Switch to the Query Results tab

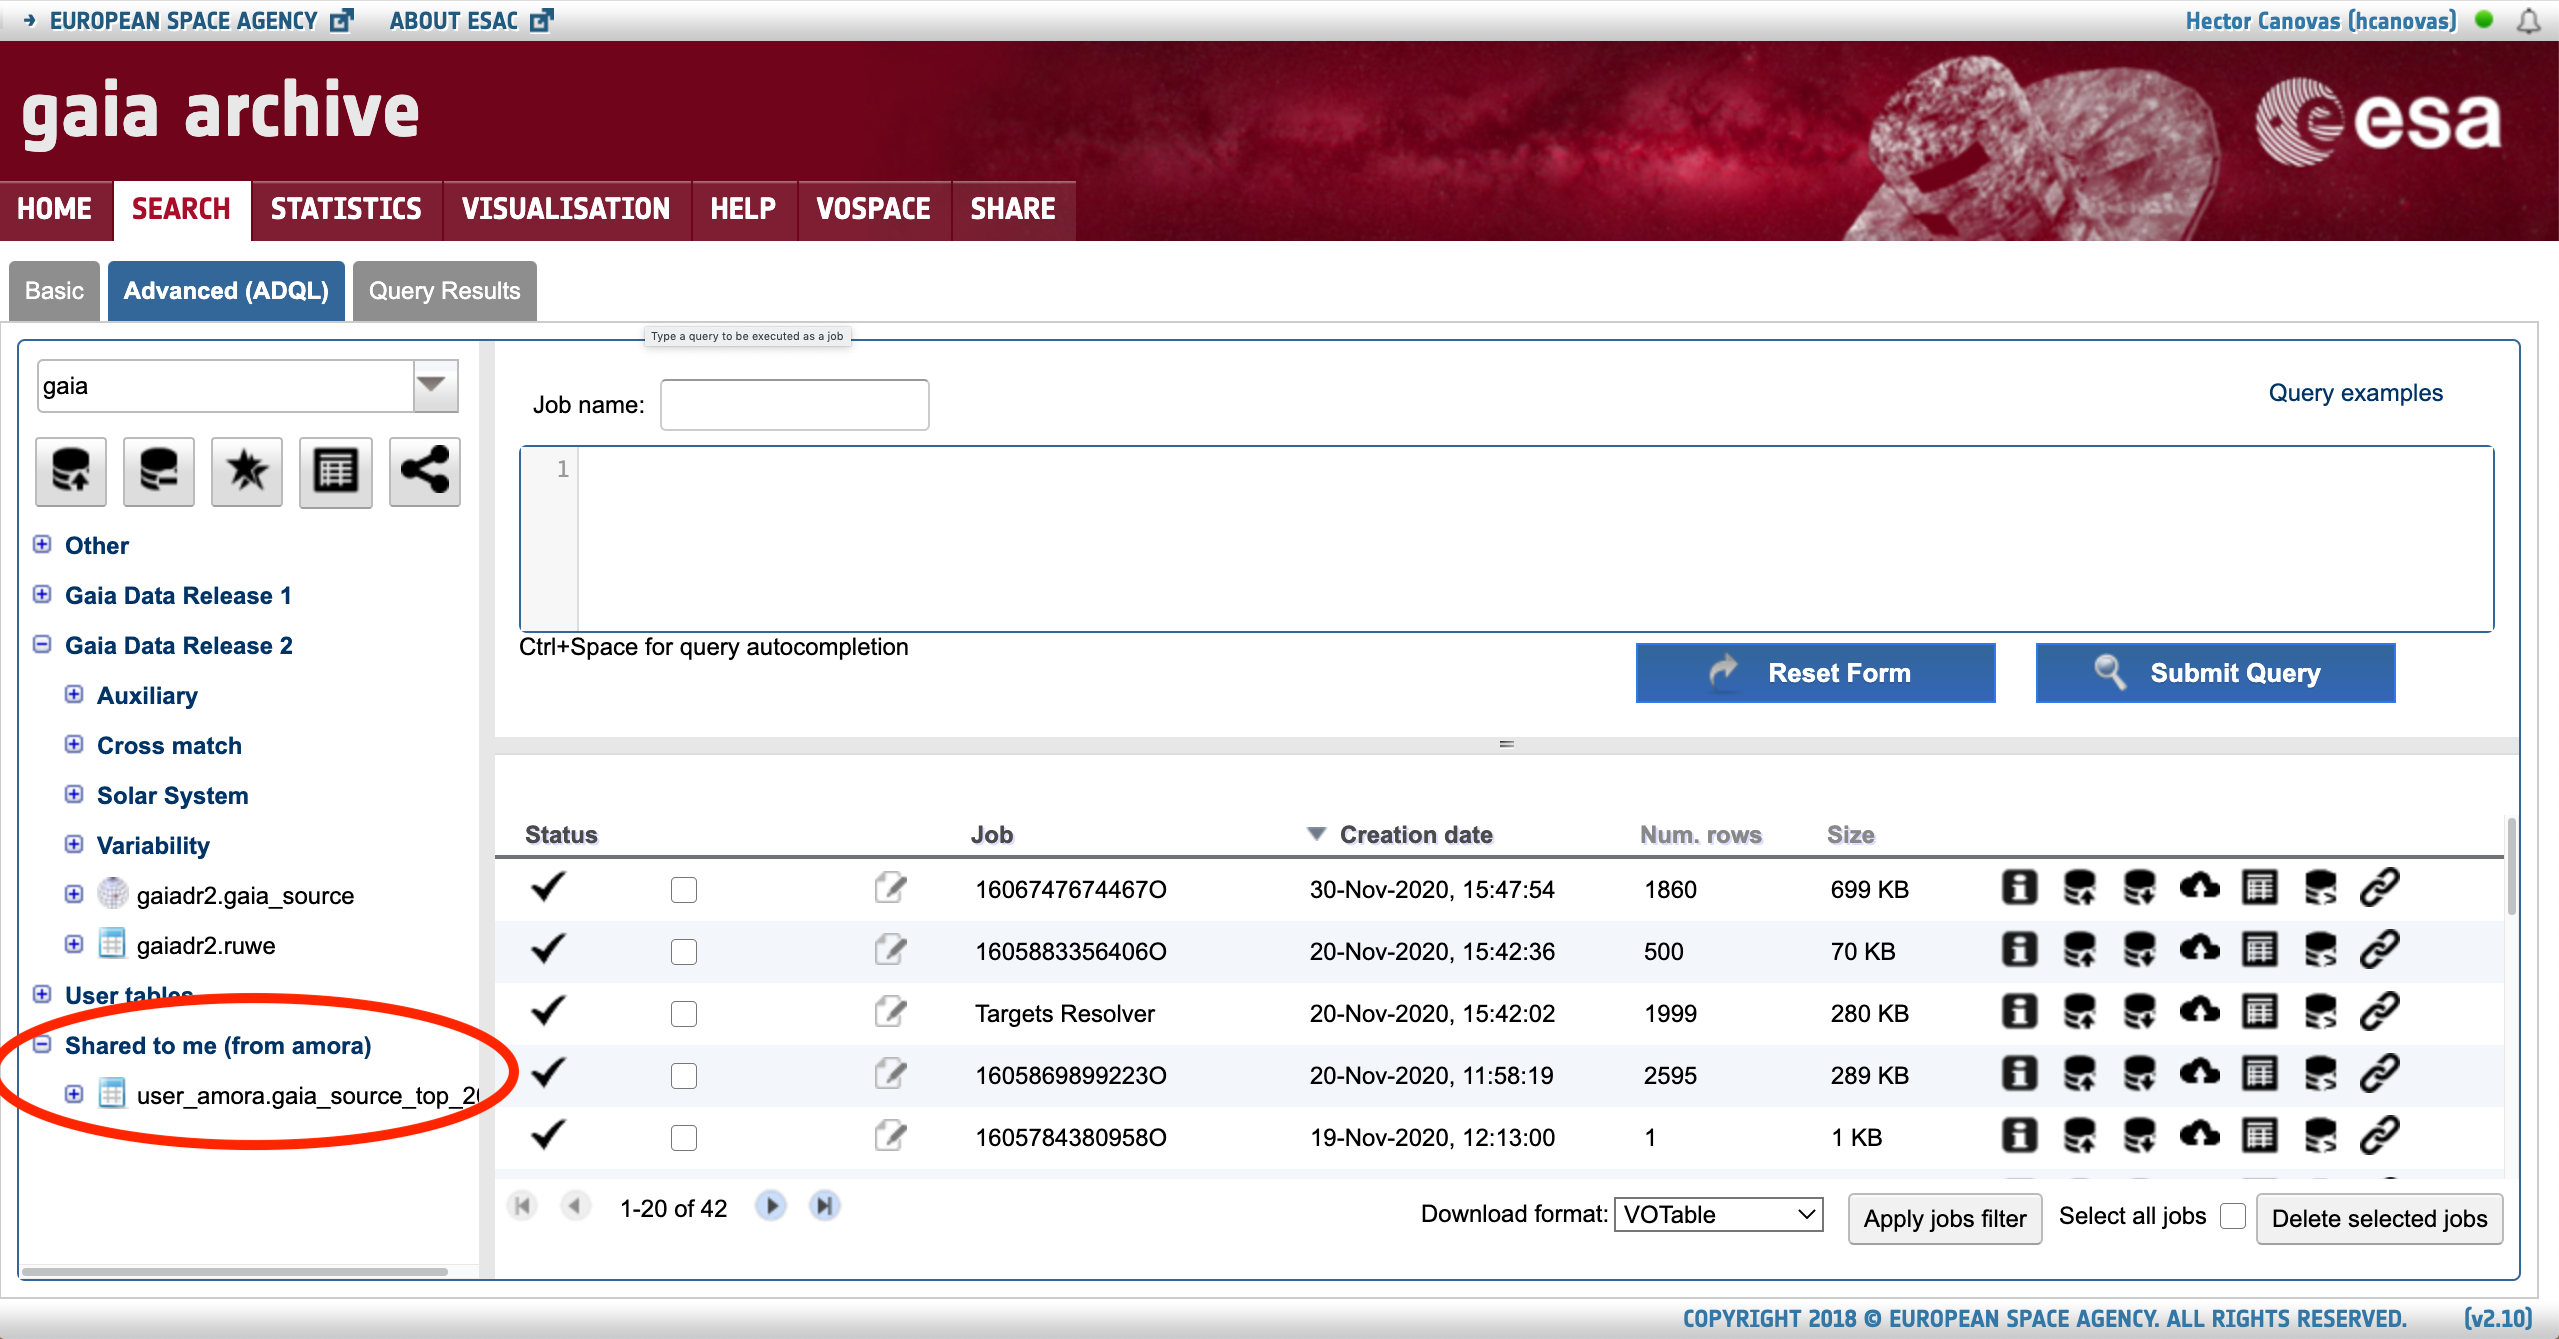tap(445, 291)
